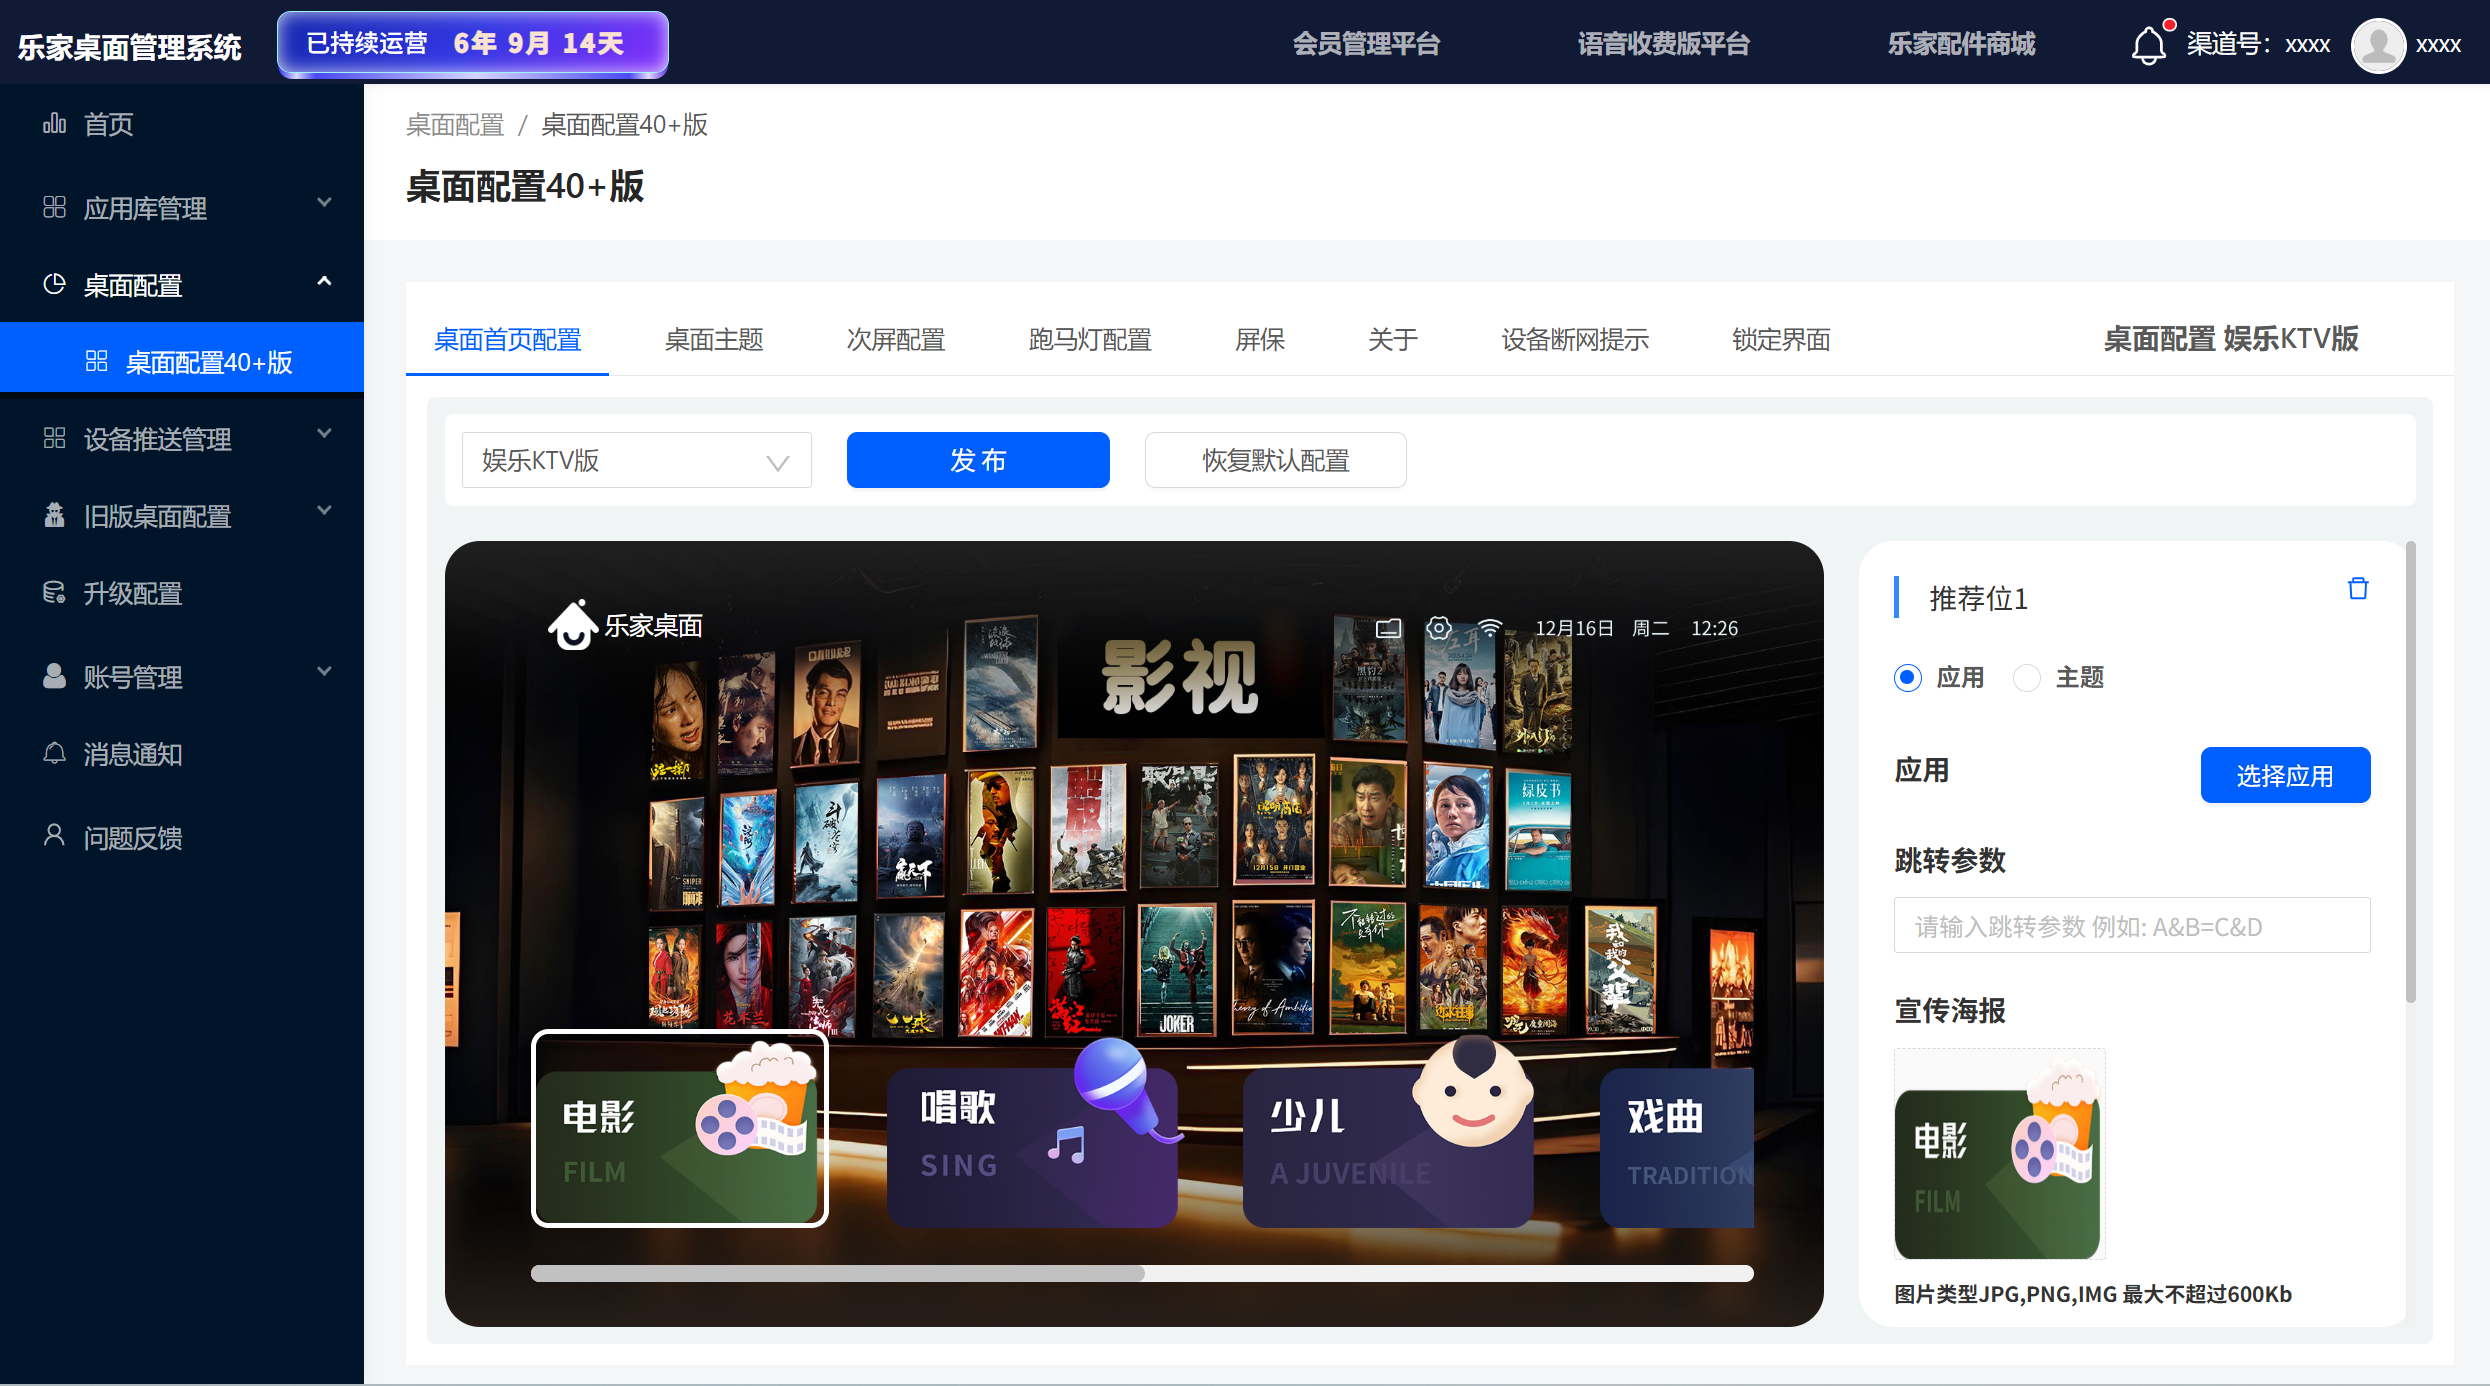Select the 电影 FILM tile in preview
The width and height of the screenshot is (2490, 1386).
(x=679, y=1128)
